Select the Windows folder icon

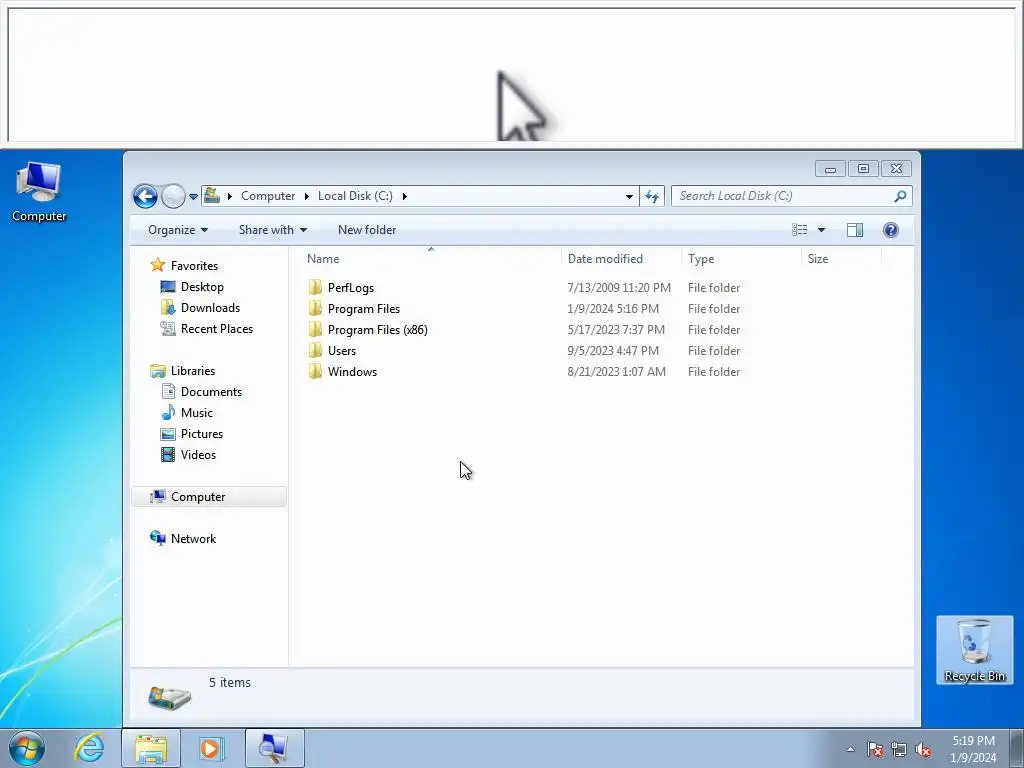pyautogui.click(x=315, y=371)
